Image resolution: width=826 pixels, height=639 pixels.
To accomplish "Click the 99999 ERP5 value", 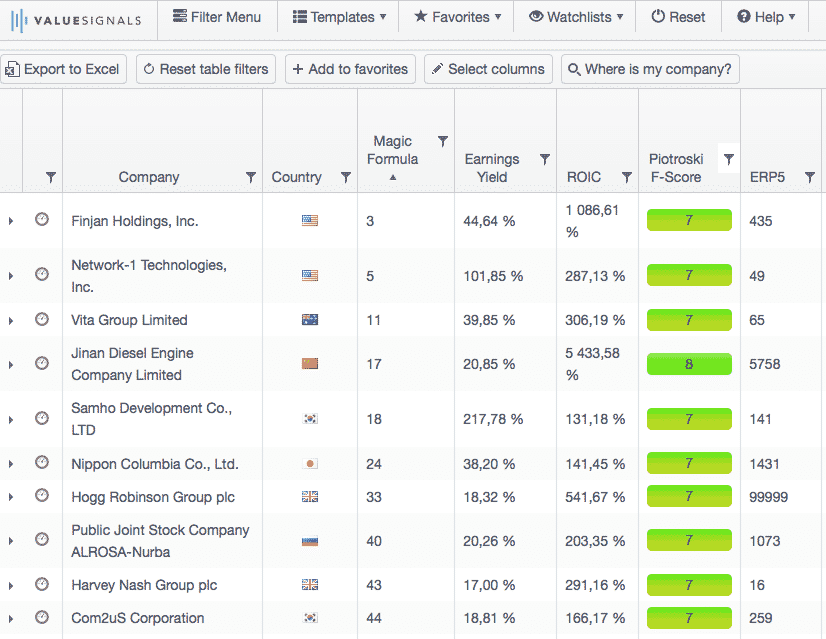I will click(769, 497).
